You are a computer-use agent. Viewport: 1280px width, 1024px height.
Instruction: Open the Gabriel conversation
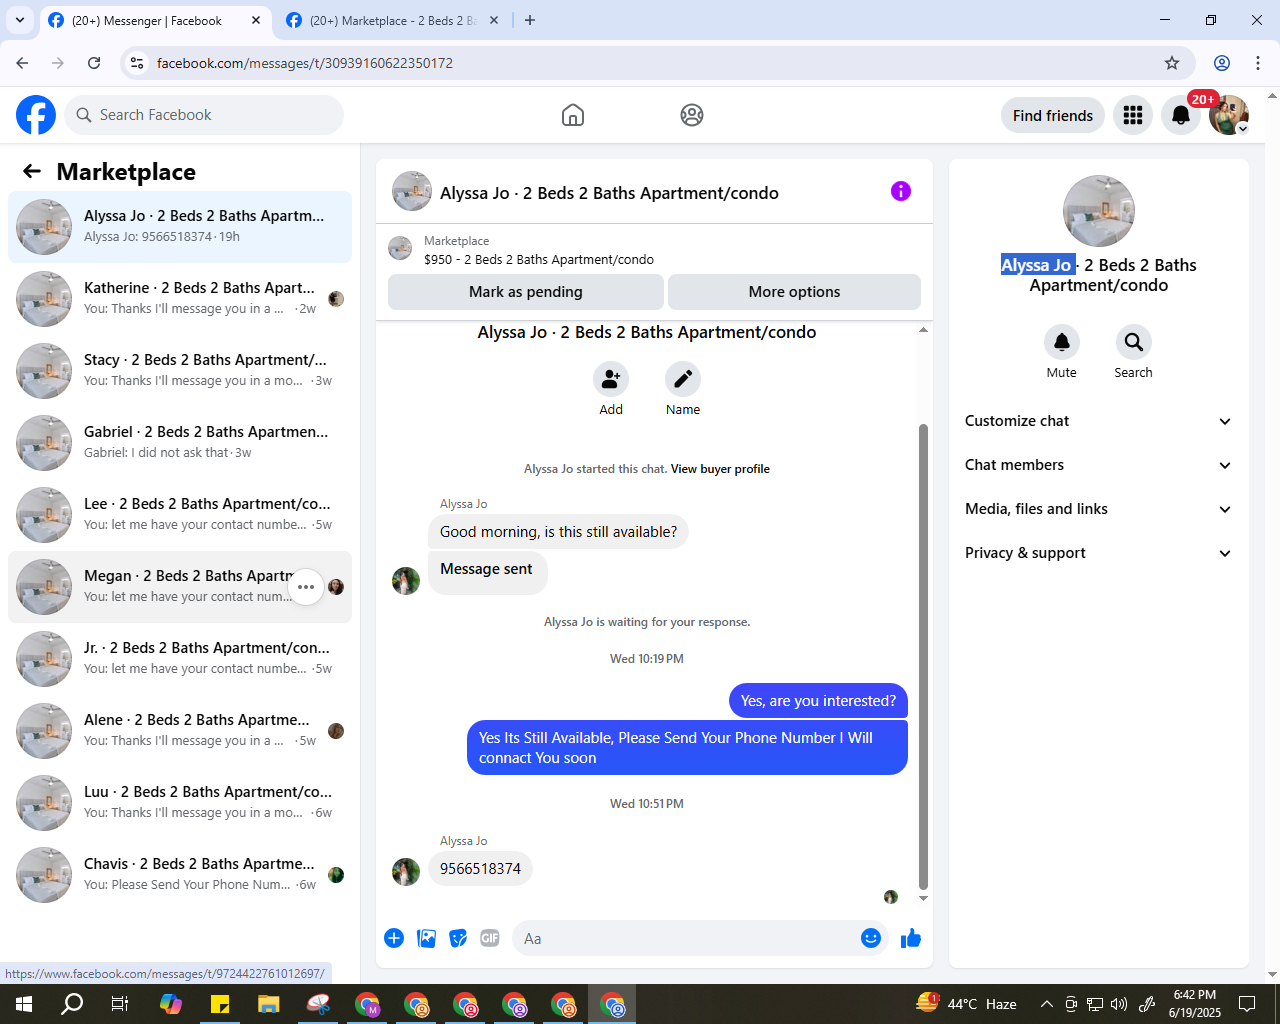pos(180,443)
